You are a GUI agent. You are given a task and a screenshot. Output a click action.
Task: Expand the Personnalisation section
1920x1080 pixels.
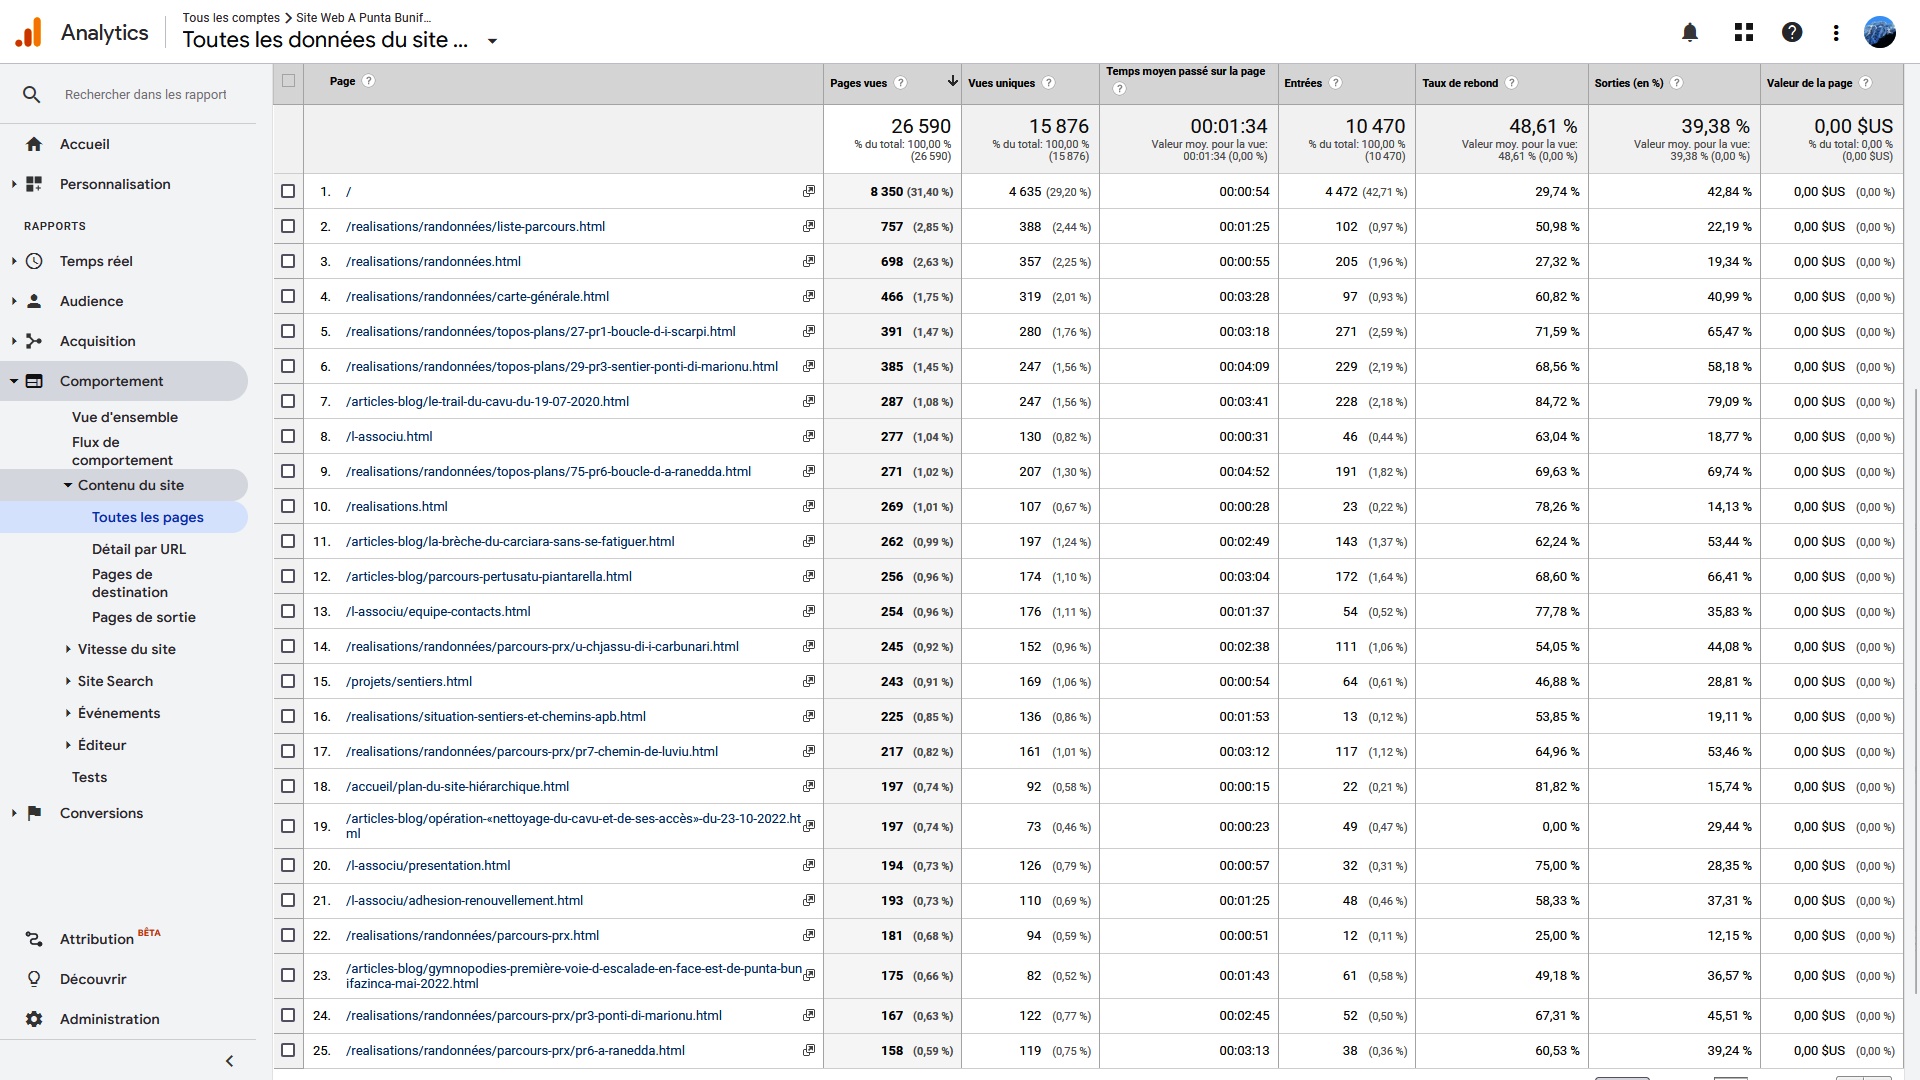pos(13,184)
